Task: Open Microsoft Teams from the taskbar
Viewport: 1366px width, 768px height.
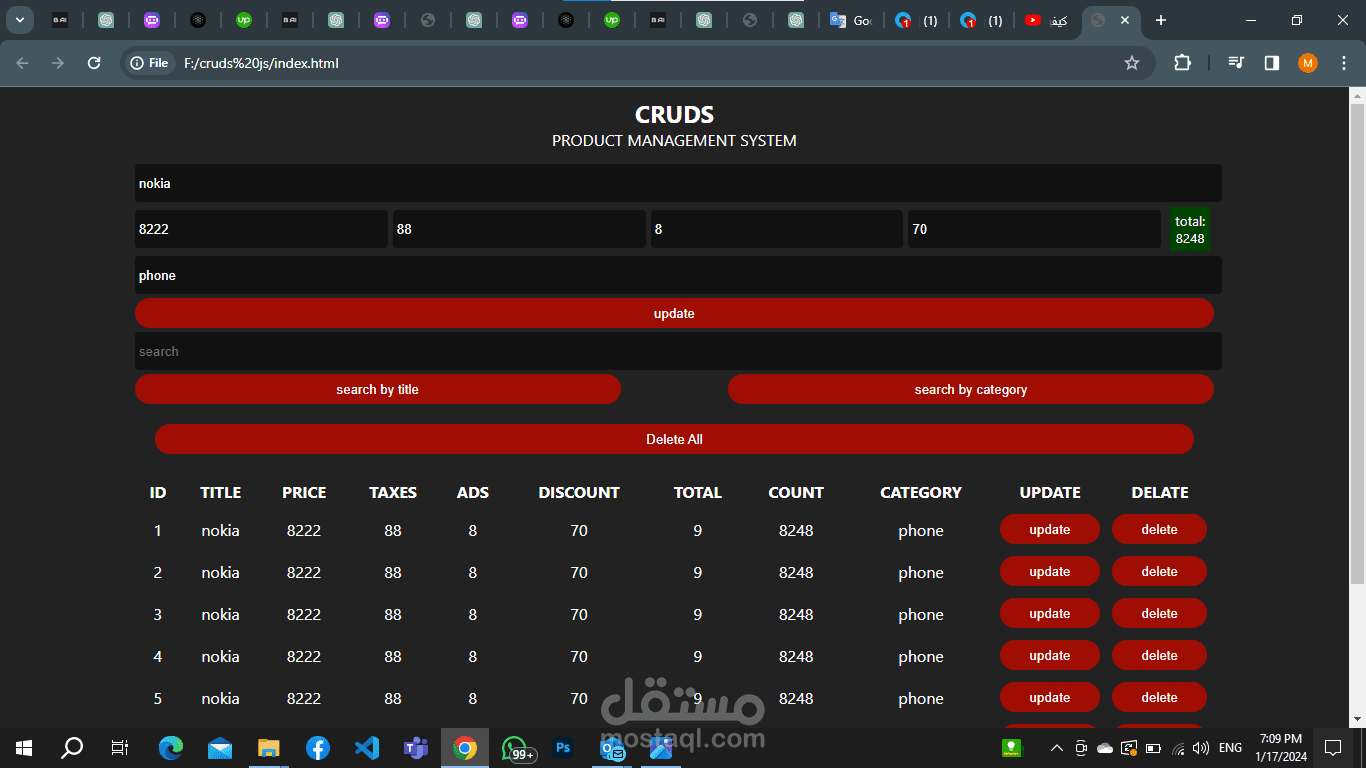Action: [416, 747]
